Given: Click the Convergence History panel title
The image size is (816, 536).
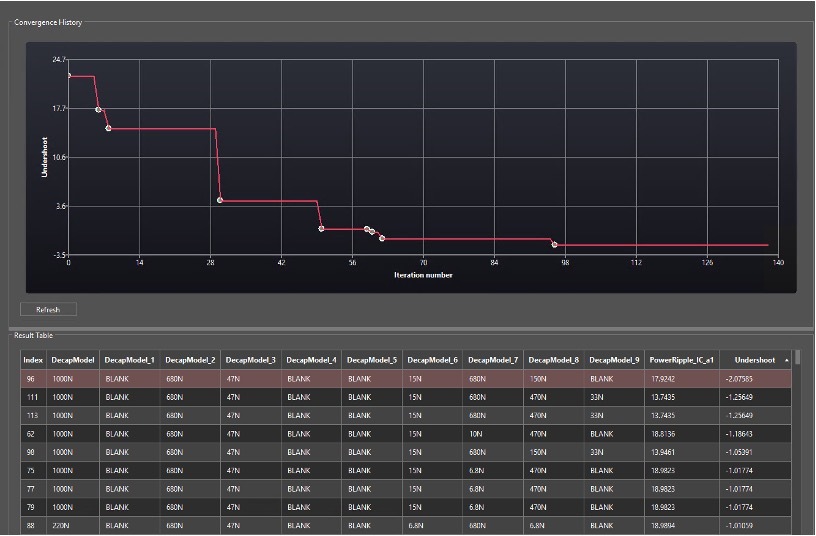Looking at the screenshot, I should [x=48, y=22].
